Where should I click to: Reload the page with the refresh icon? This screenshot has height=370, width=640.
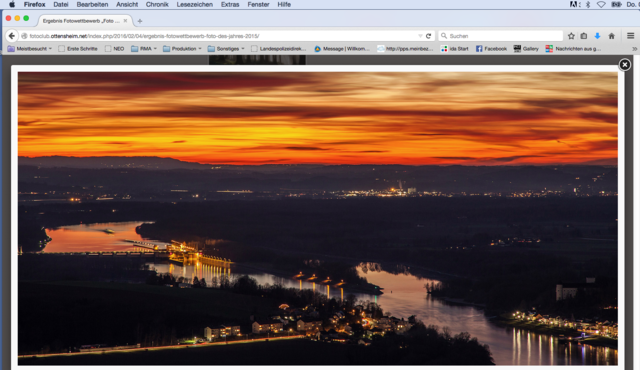[x=428, y=36]
